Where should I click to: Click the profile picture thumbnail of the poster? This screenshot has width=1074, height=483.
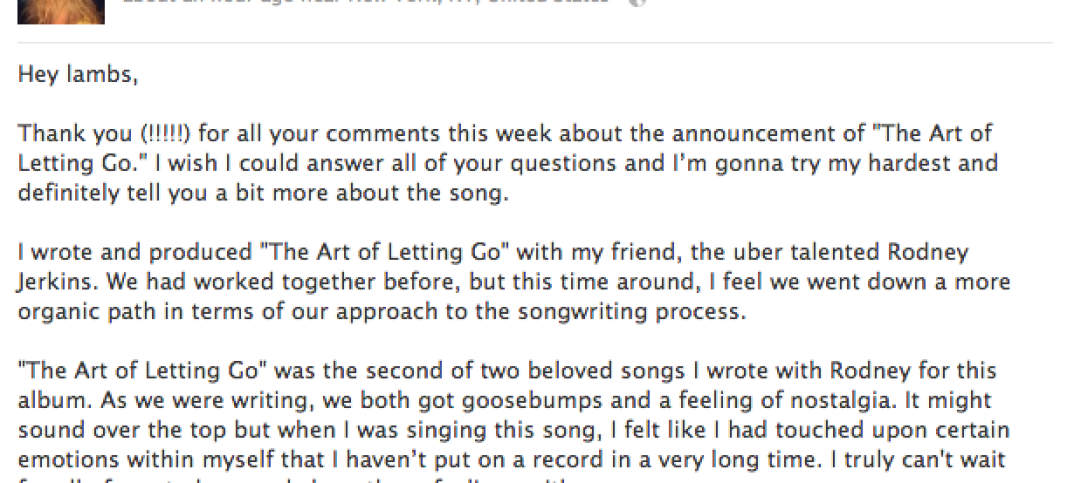(x=45, y=9)
